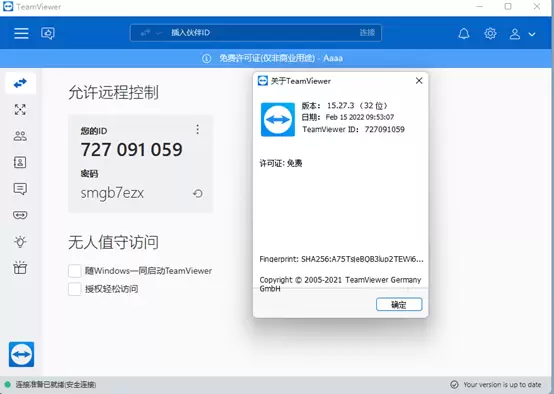Open the Computers & Contacts sidebar icon
The height and width of the screenshot is (394, 554).
point(20,162)
